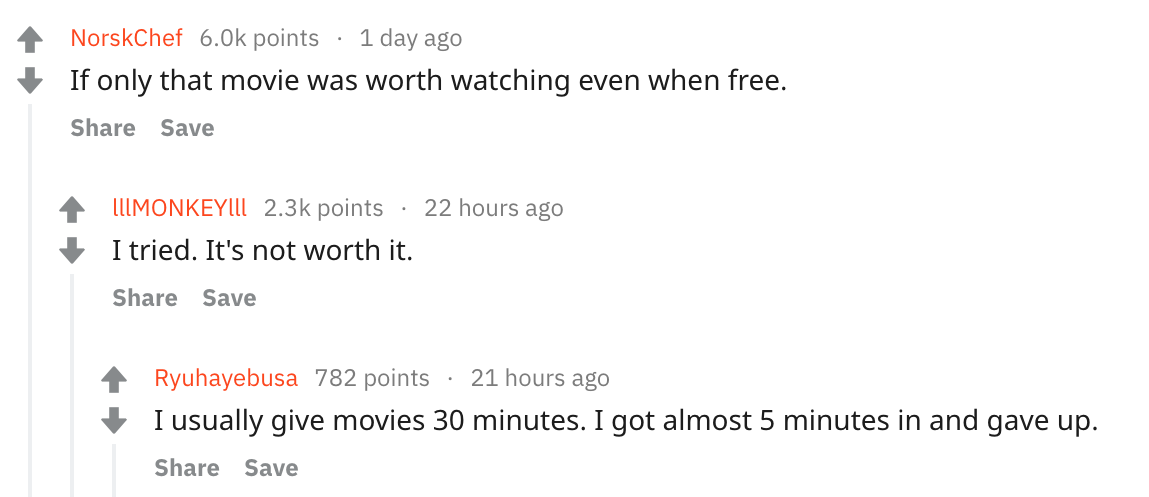Downvote Ryuhayebusa's comment

click(x=114, y=417)
